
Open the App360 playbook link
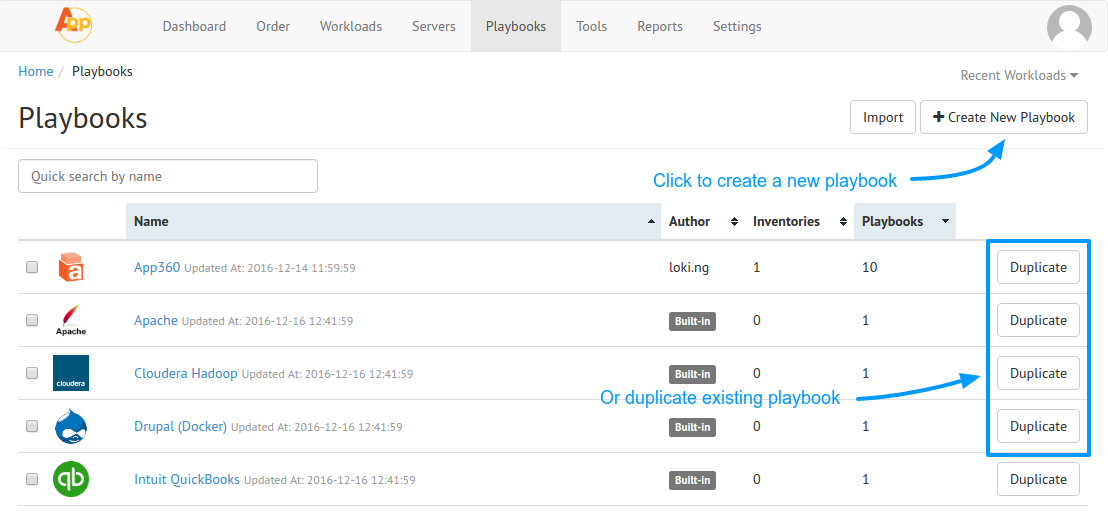tap(158, 267)
